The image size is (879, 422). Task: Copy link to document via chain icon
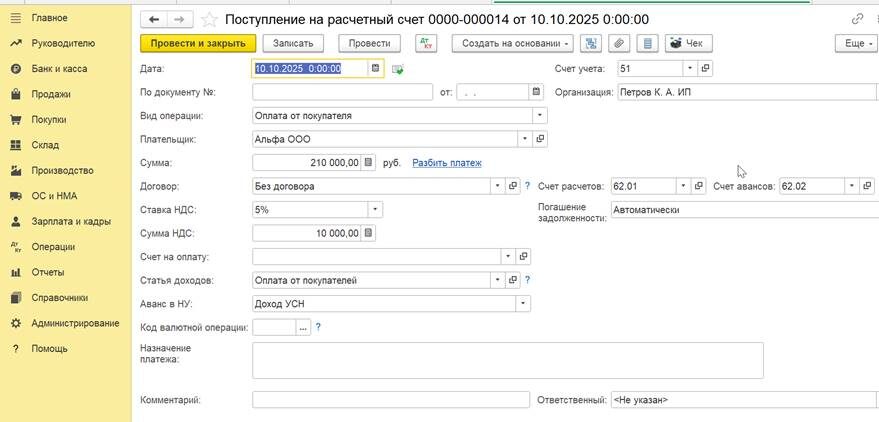point(857,19)
